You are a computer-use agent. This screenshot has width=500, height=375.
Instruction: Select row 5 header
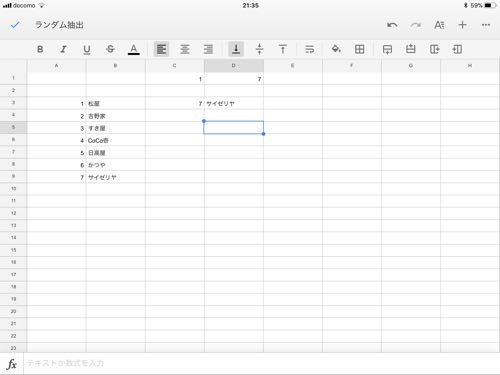pyautogui.click(x=13, y=127)
